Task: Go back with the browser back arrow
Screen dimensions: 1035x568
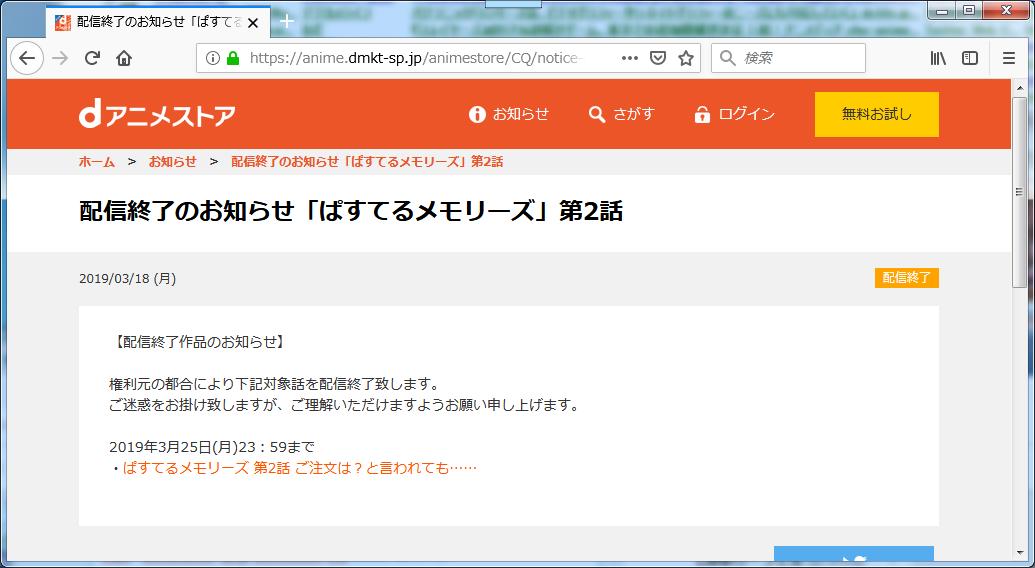Action: pos(27,58)
